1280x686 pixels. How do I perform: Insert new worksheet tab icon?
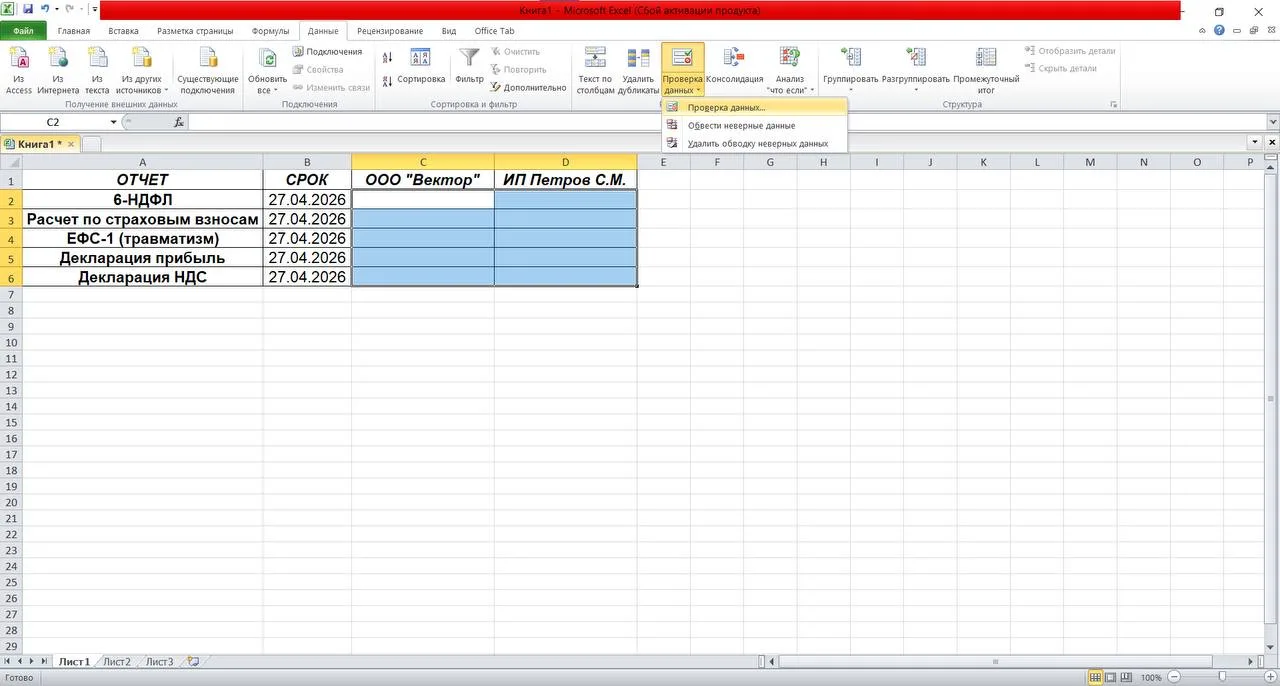point(193,662)
